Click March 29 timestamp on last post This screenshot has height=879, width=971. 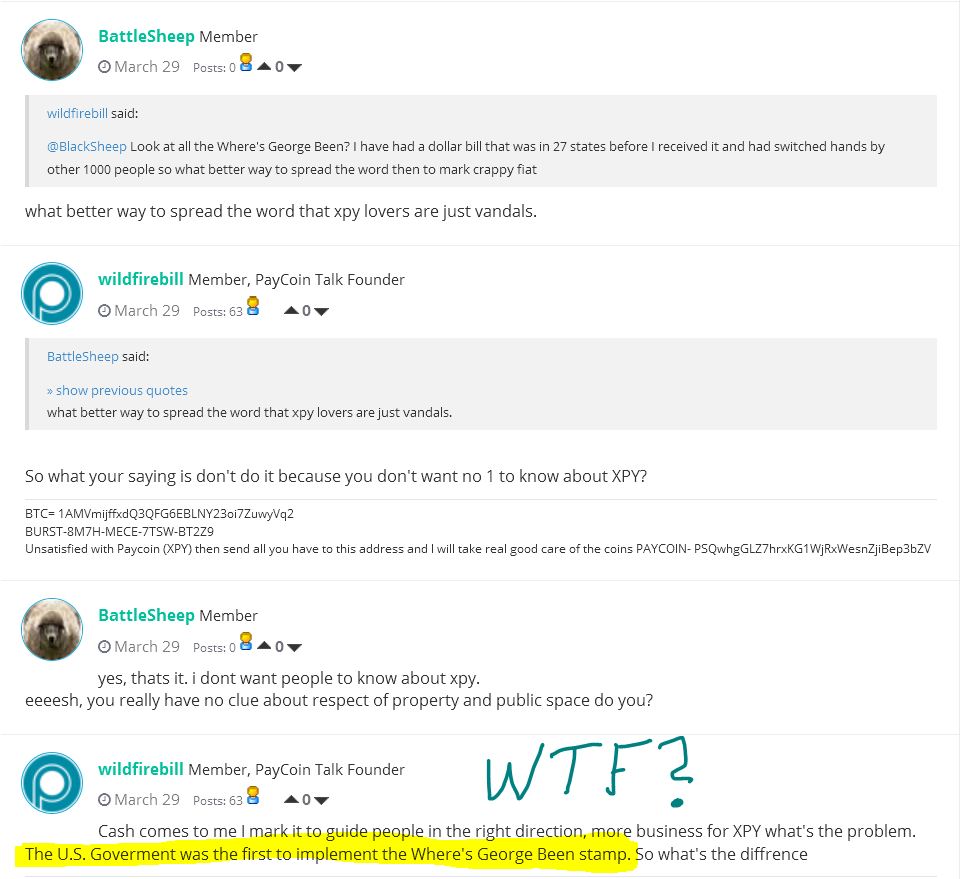coord(139,800)
